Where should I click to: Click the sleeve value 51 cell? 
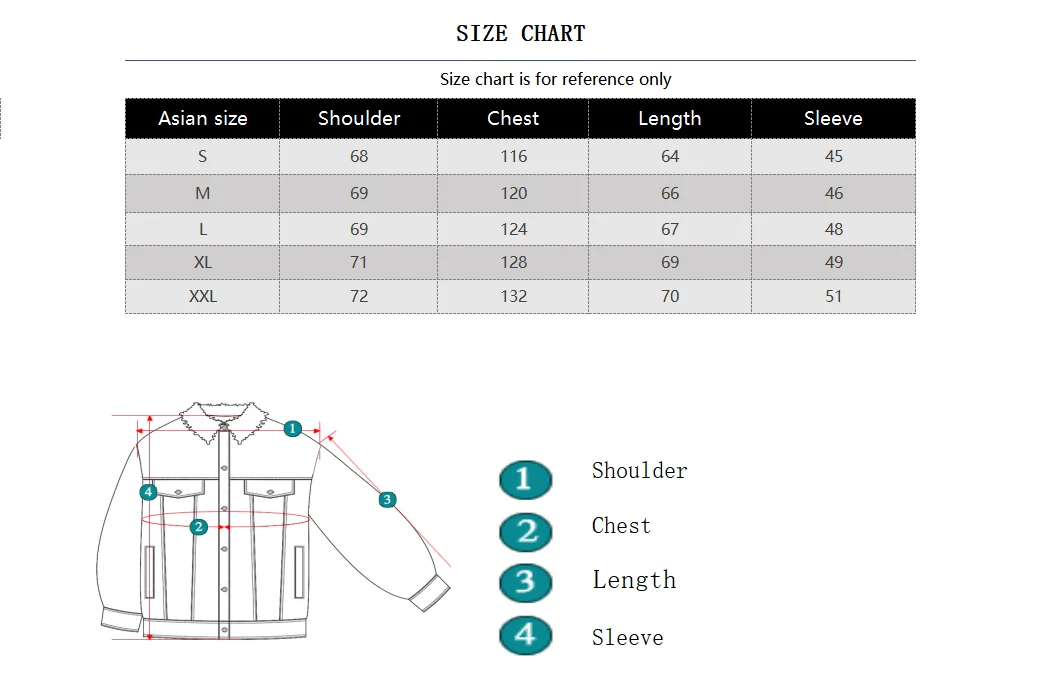coord(833,296)
